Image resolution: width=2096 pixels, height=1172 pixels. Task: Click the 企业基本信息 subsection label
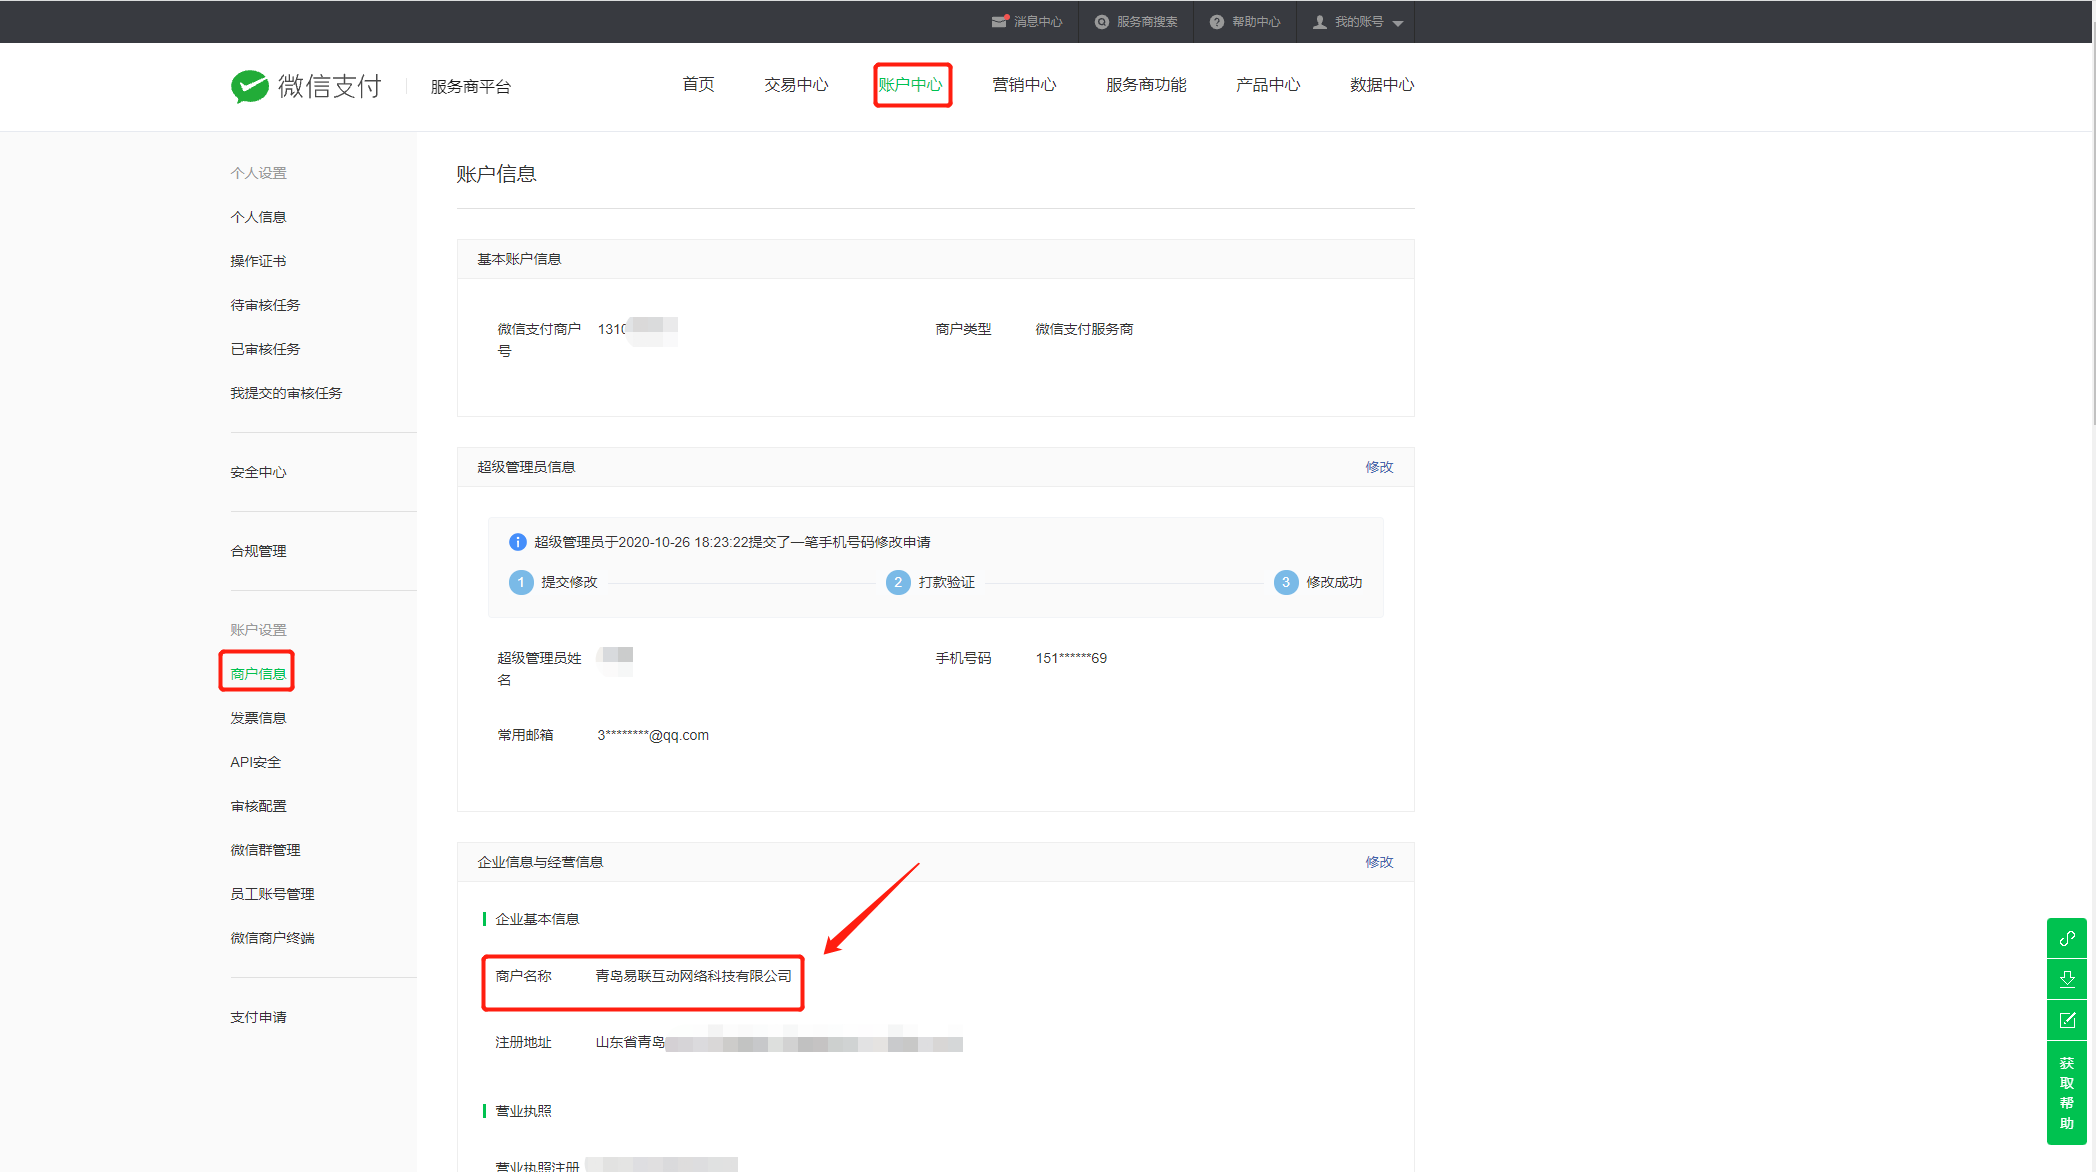[537, 919]
